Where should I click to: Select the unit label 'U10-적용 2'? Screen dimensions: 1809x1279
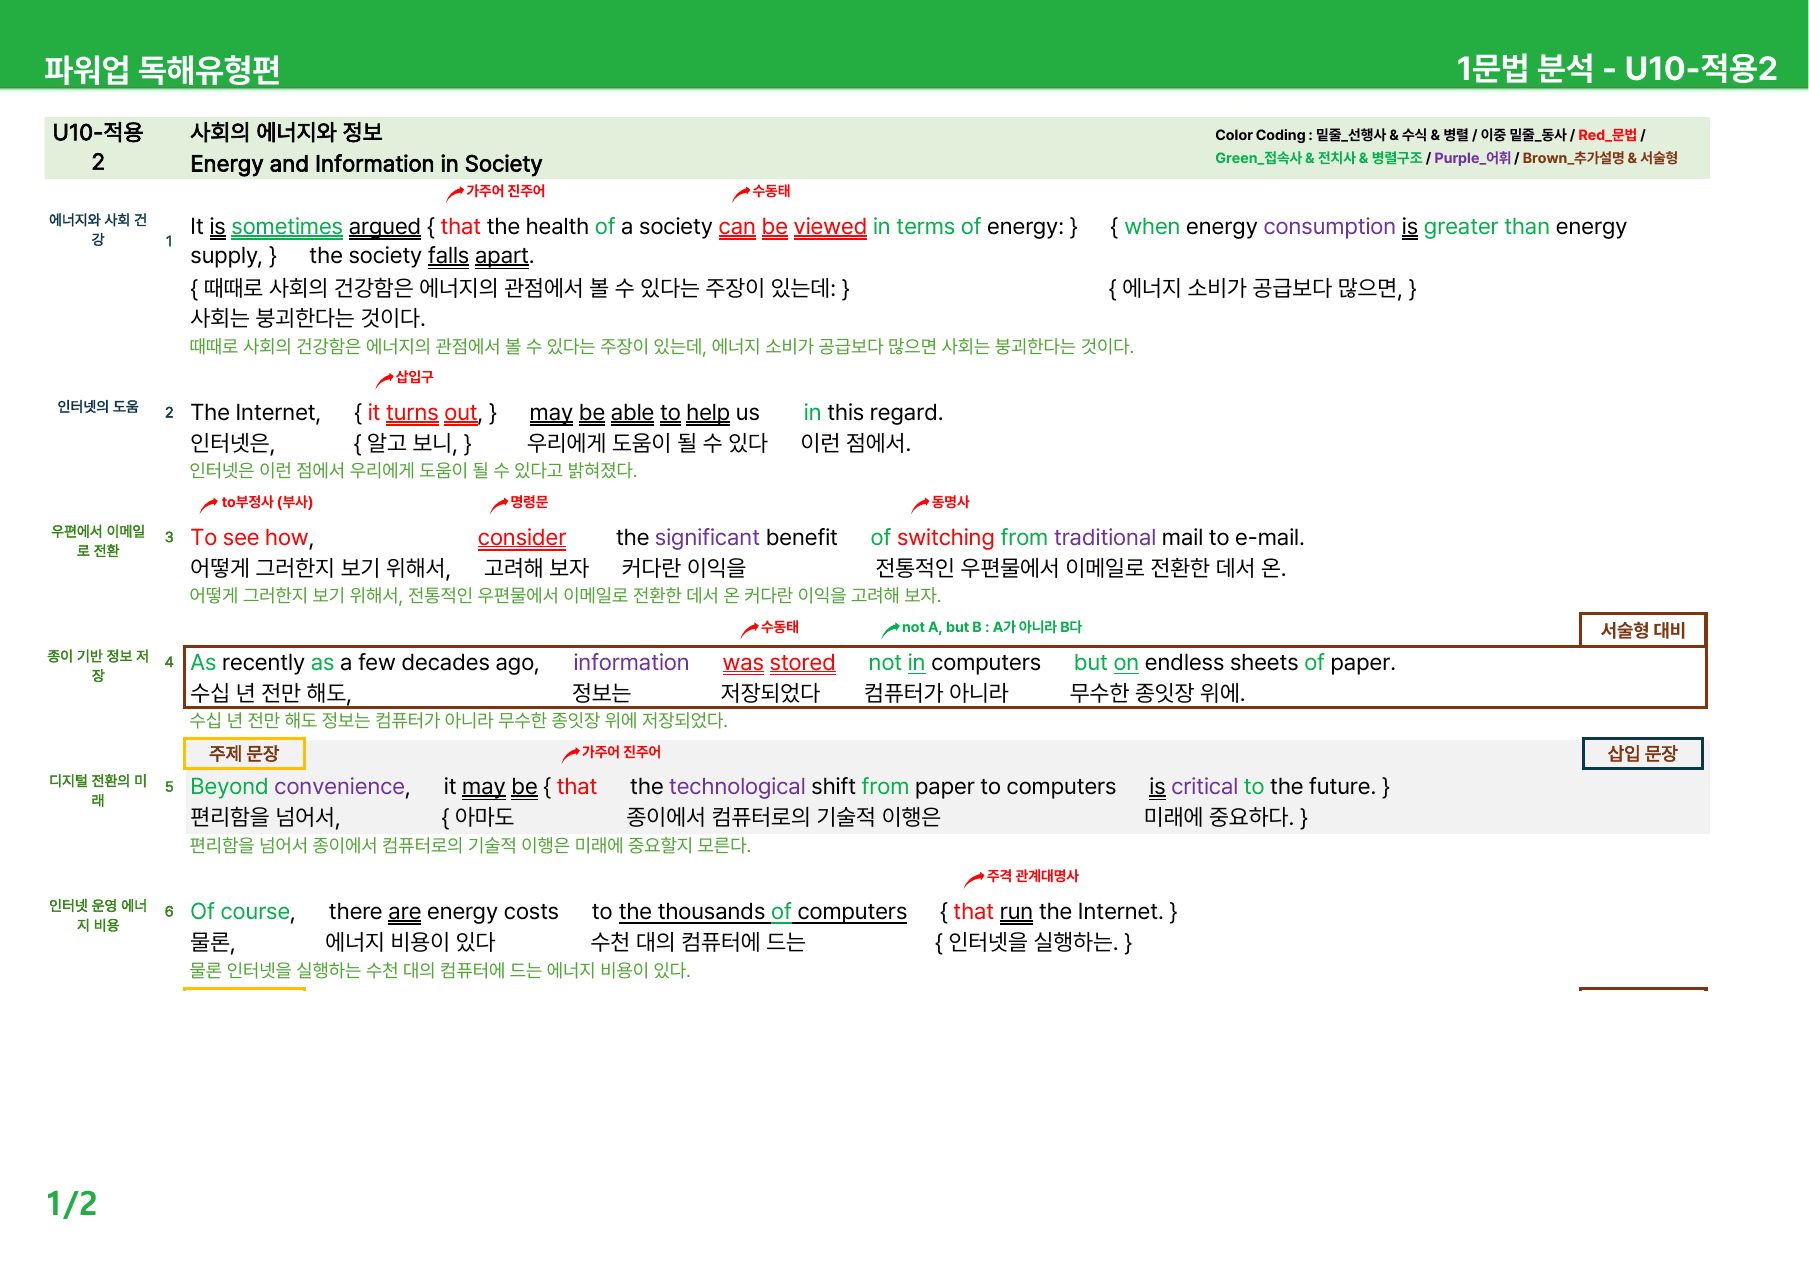[x=98, y=147]
